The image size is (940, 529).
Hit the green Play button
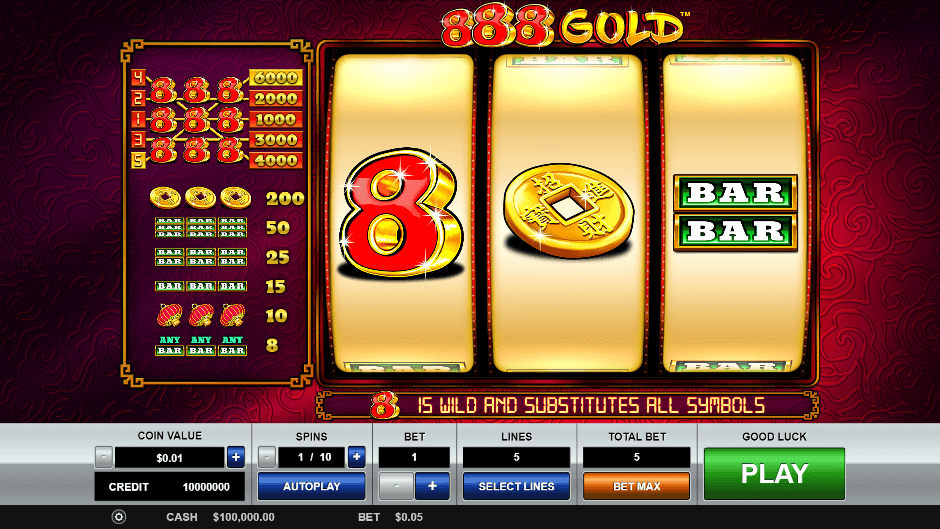click(x=775, y=474)
